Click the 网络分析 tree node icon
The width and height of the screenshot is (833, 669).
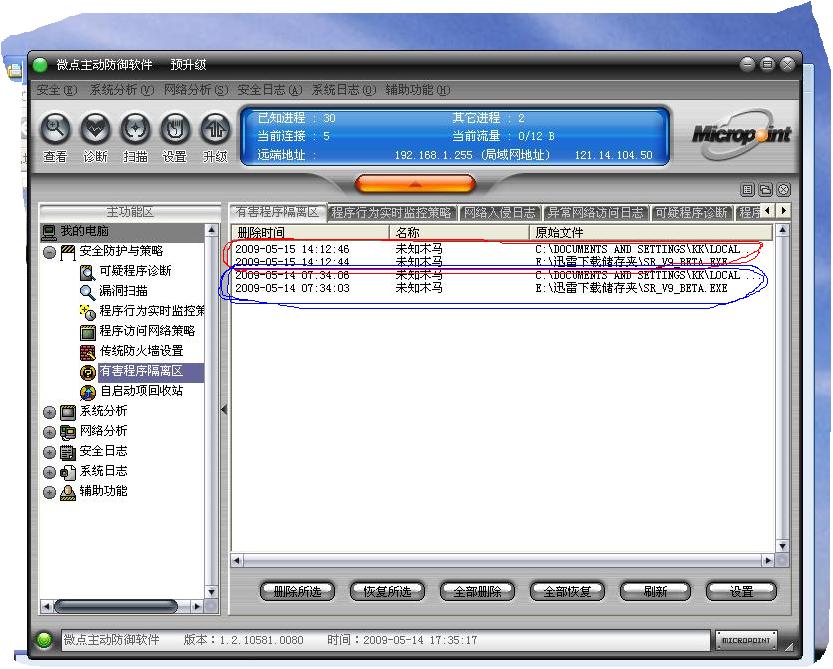pyautogui.click(x=67, y=432)
